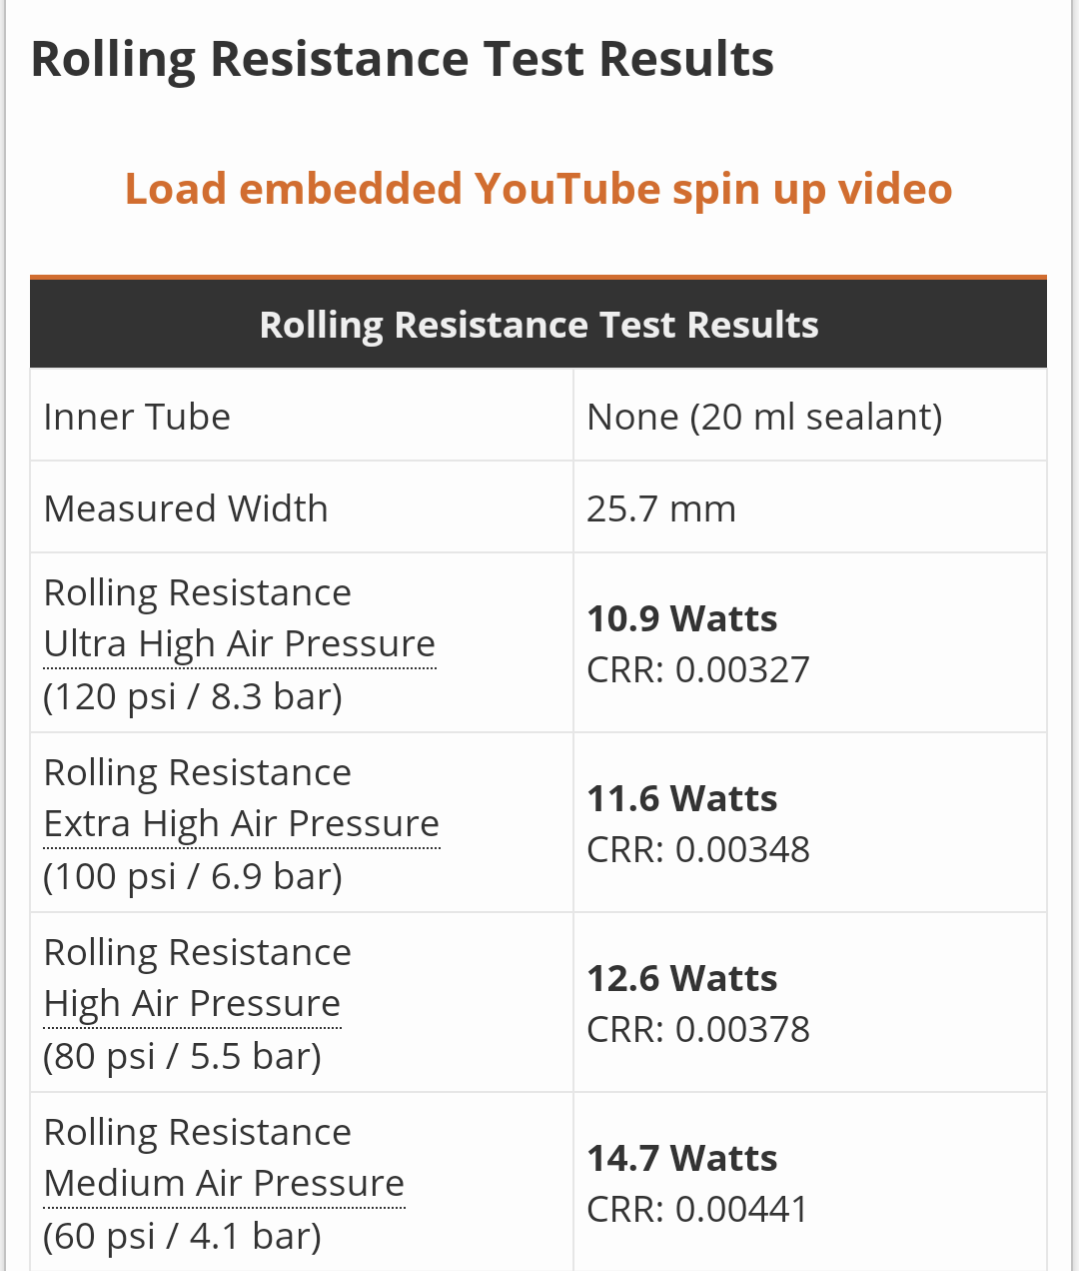This screenshot has height=1271, width=1079.
Task: Select the Measured Width row label
Action: [186, 508]
